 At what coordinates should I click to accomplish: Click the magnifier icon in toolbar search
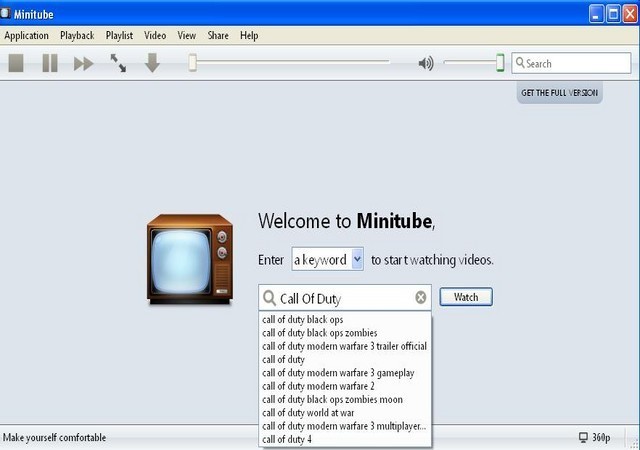click(520, 62)
